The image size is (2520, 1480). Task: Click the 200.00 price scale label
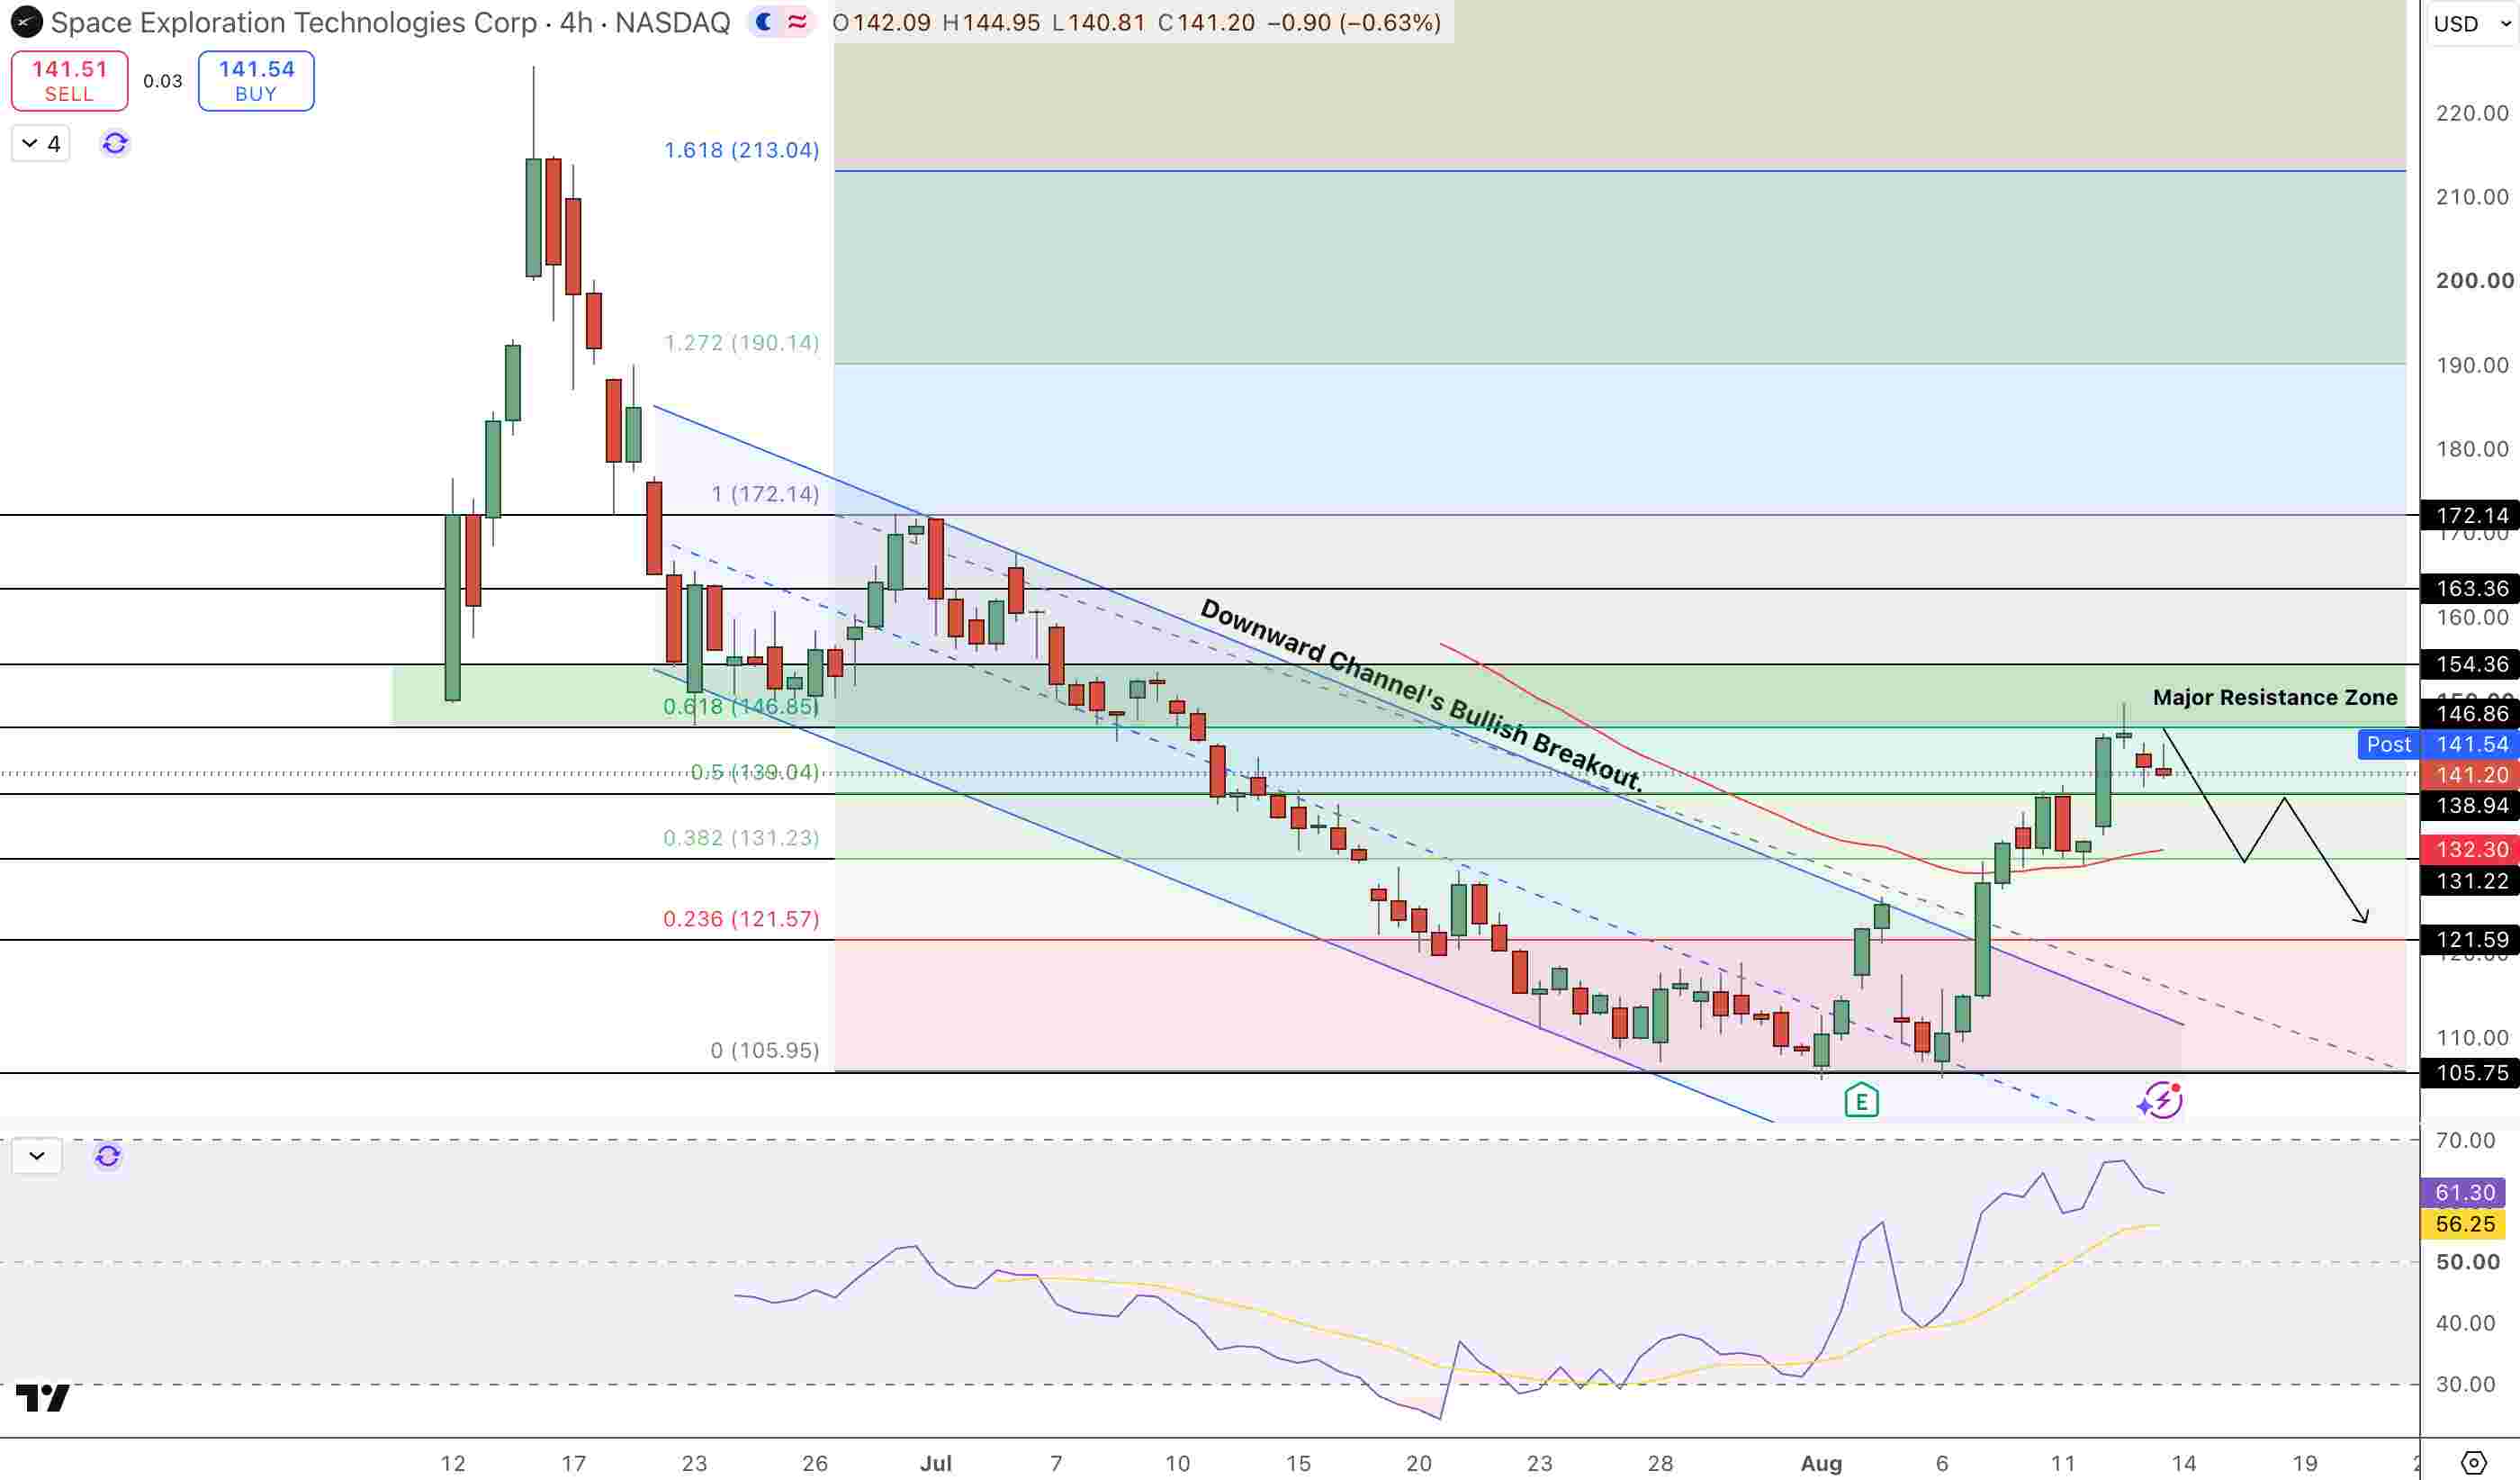[2474, 281]
